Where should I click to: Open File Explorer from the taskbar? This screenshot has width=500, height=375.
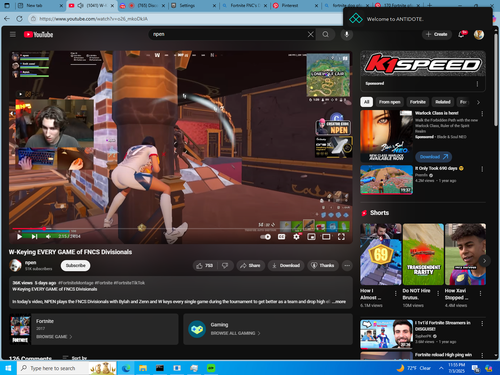point(143,368)
